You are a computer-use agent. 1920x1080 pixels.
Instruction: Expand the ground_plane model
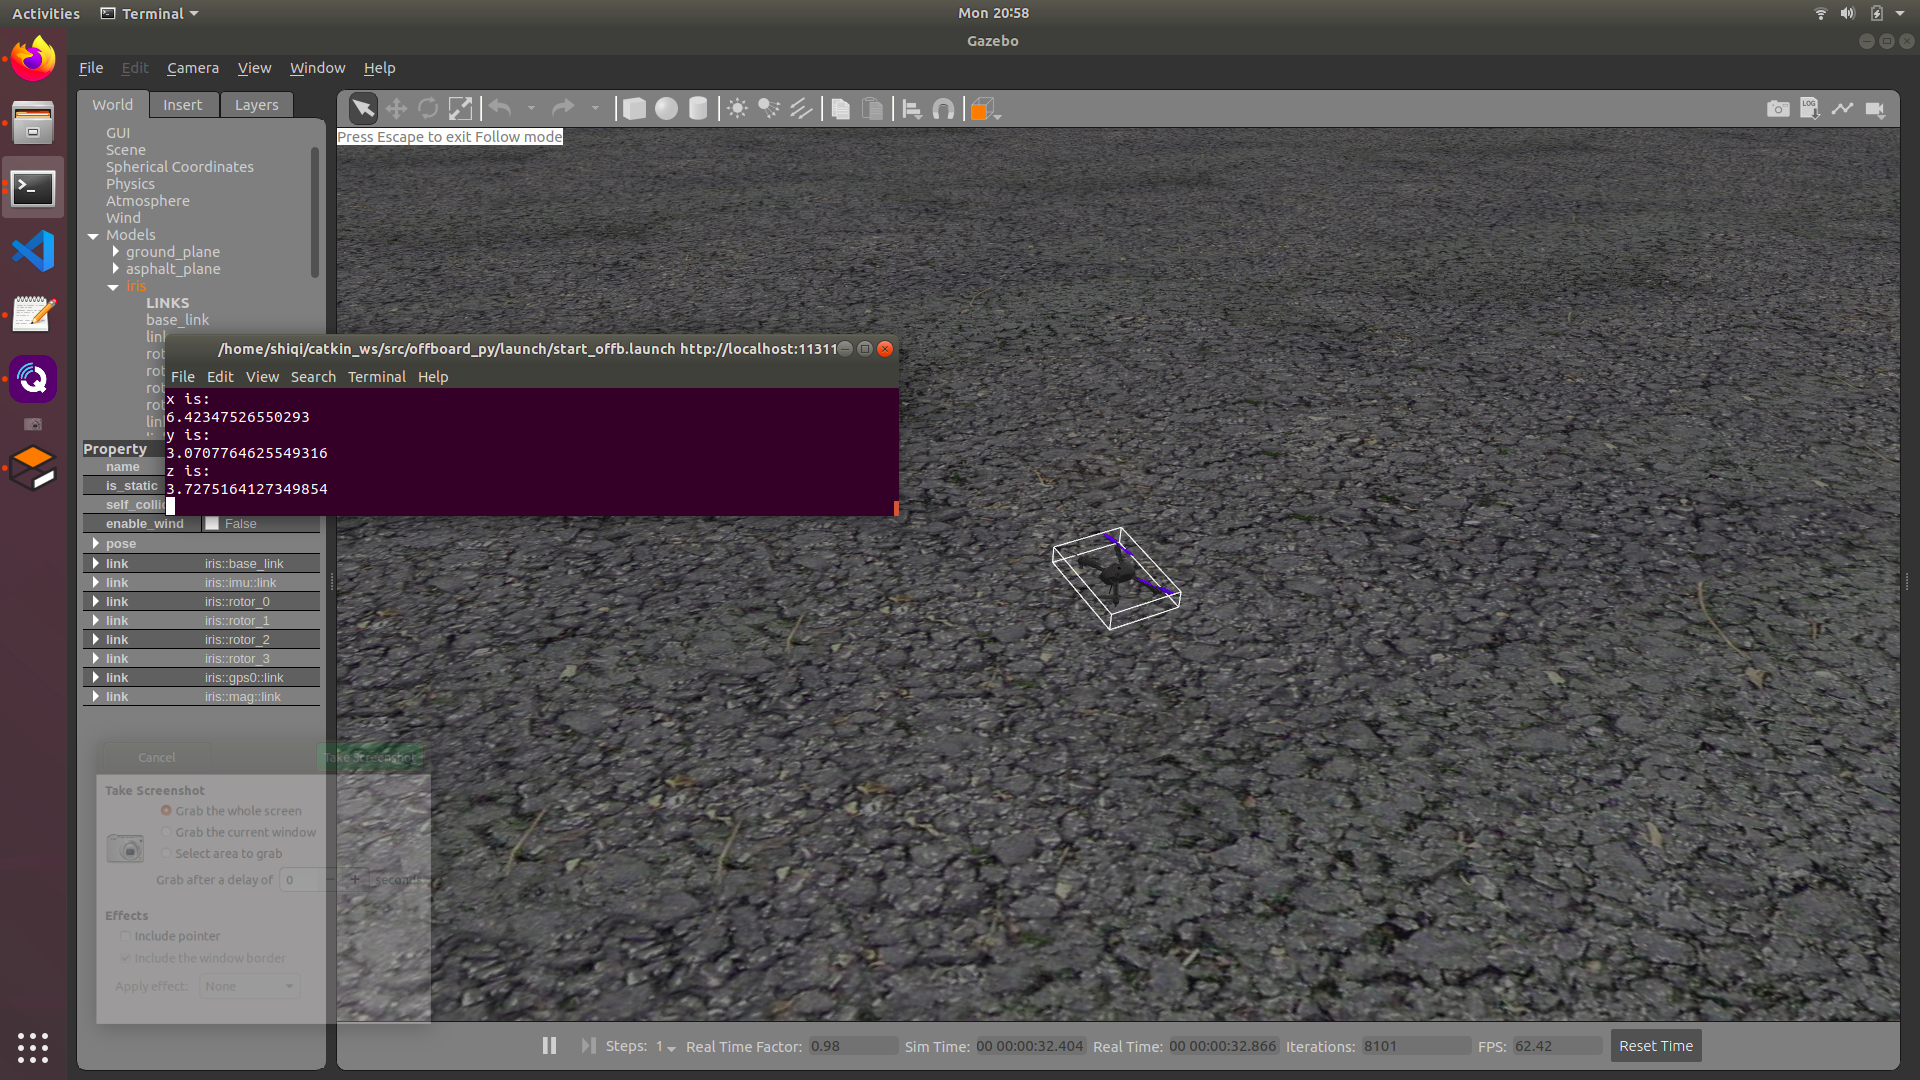click(116, 252)
